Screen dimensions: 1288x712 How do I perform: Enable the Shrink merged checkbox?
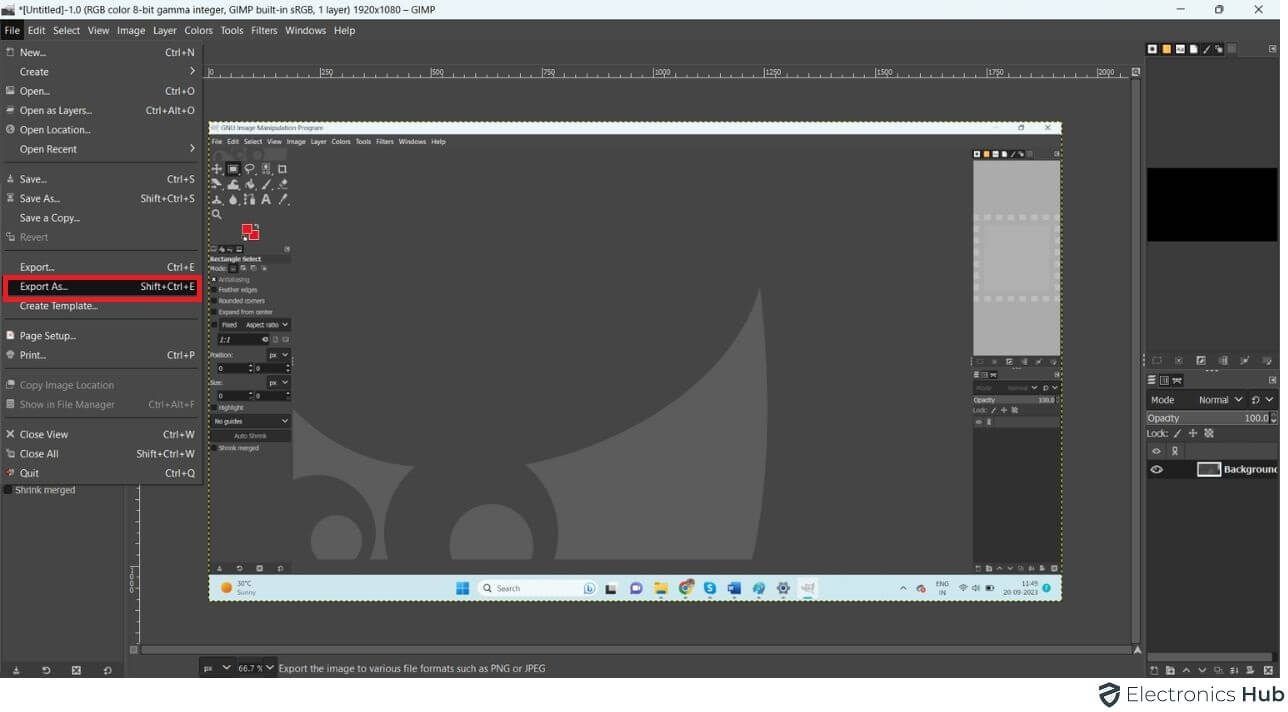[x=8, y=490]
